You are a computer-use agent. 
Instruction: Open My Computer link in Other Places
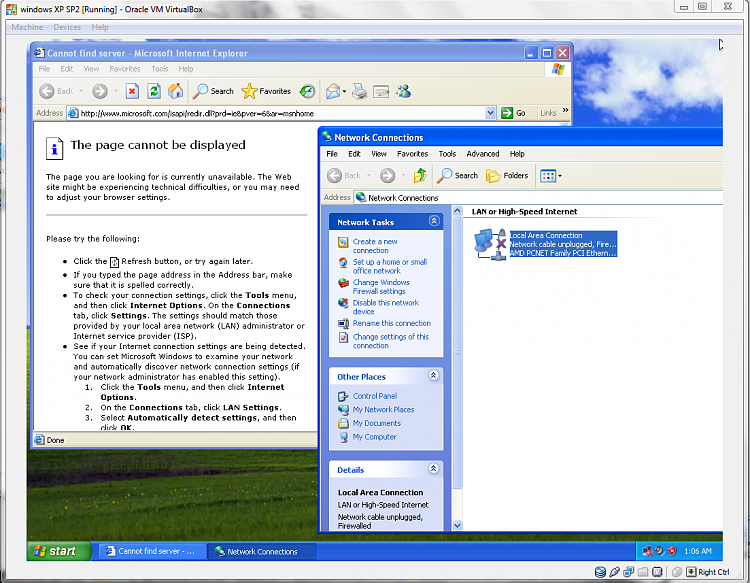click(375, 437)
